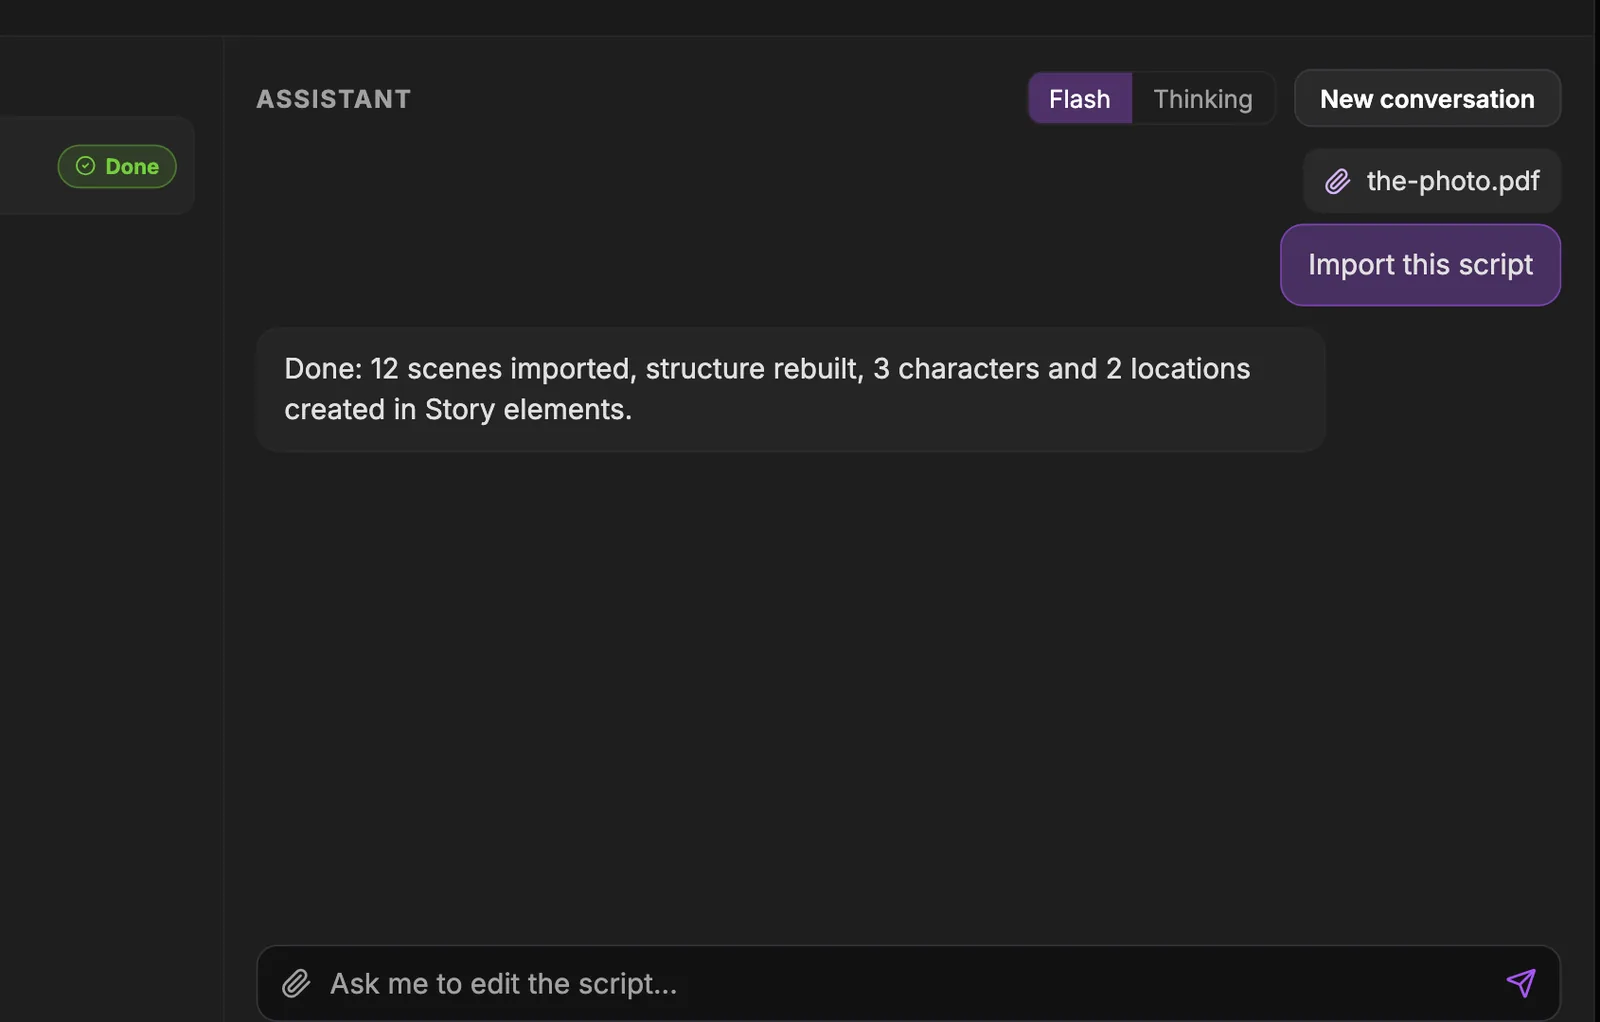Focus the 'Ask me to edit the script' field
1600x1022 pixels.
pyautogui.click(x=908, y=983)
